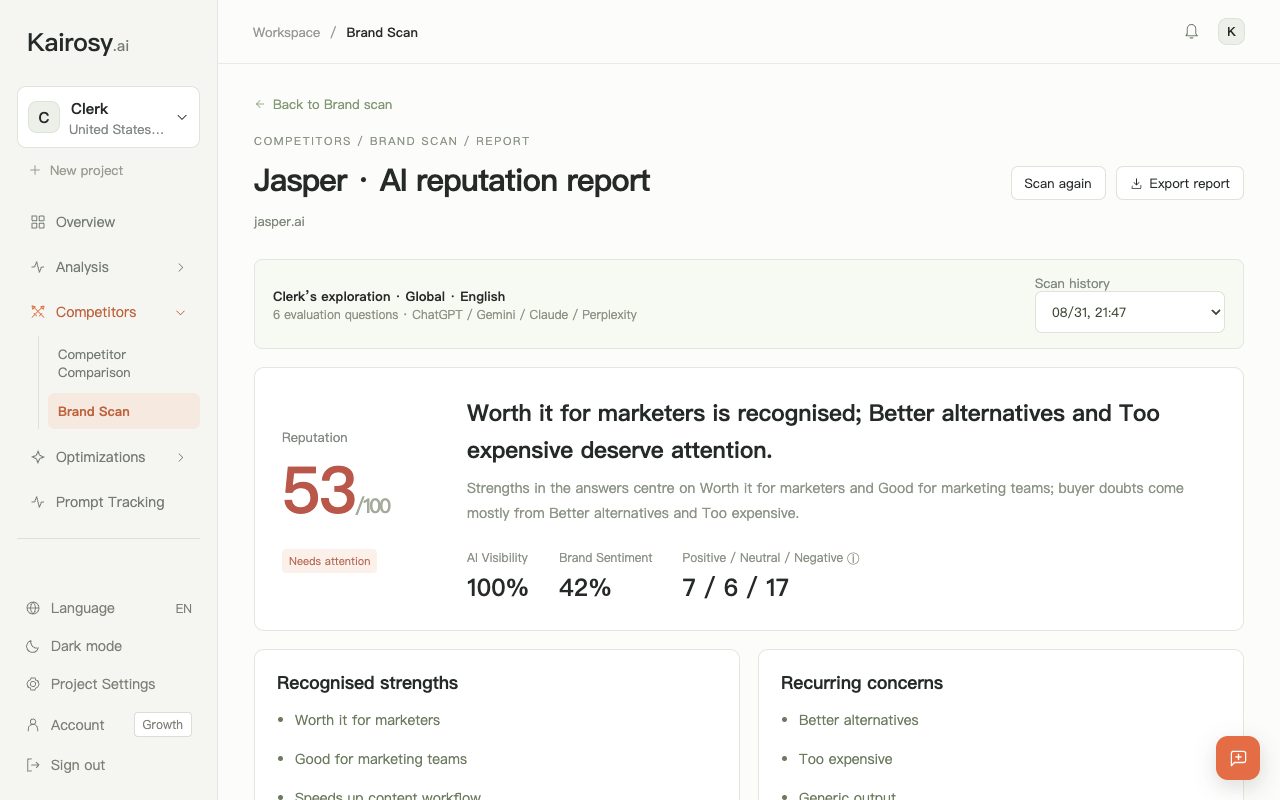This screenshot has width=1280, height=800.
Task: Click the C project avatar tile
Action: tap(44, 117)
